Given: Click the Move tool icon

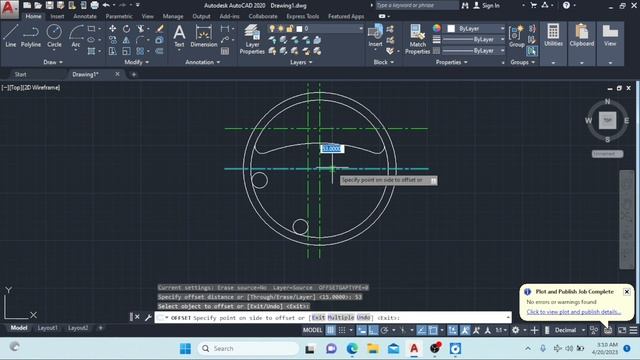Looking at the screenshot, I should 112,29.
